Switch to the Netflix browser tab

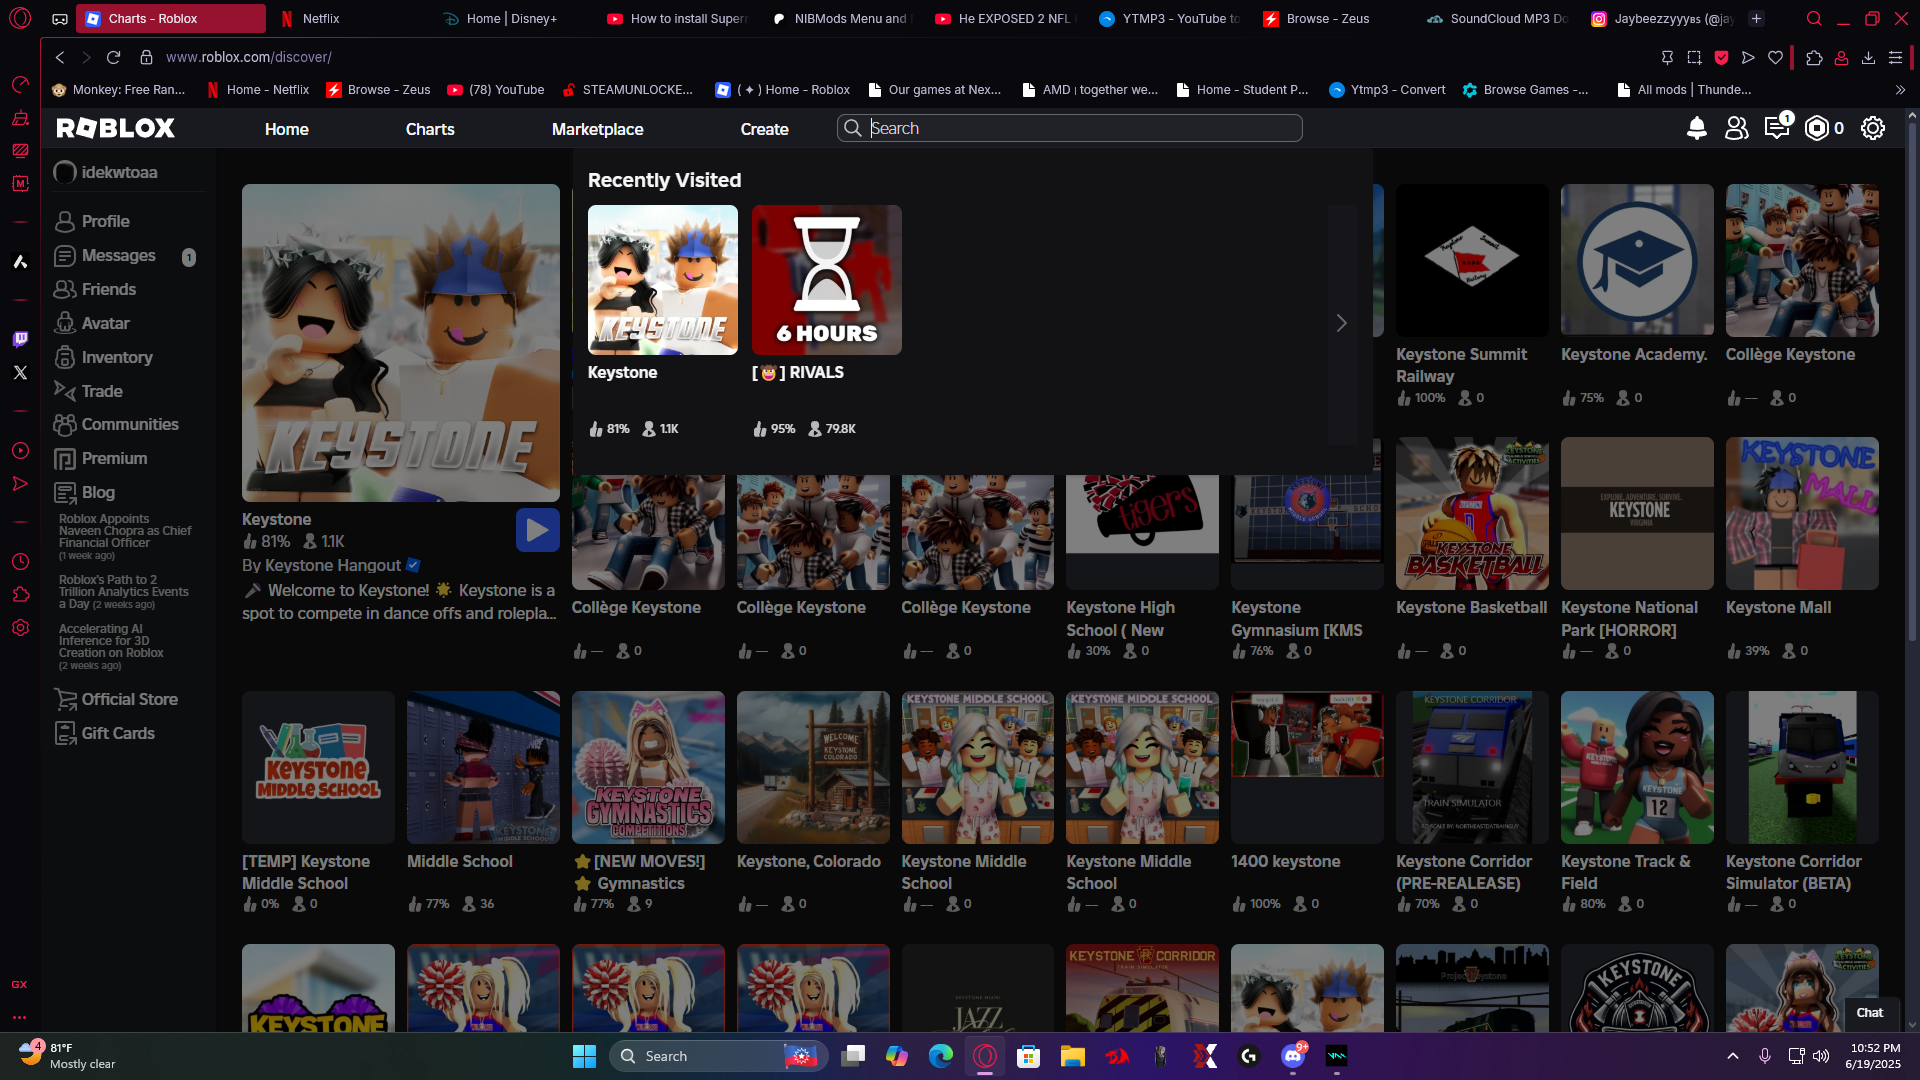(320, 18)
